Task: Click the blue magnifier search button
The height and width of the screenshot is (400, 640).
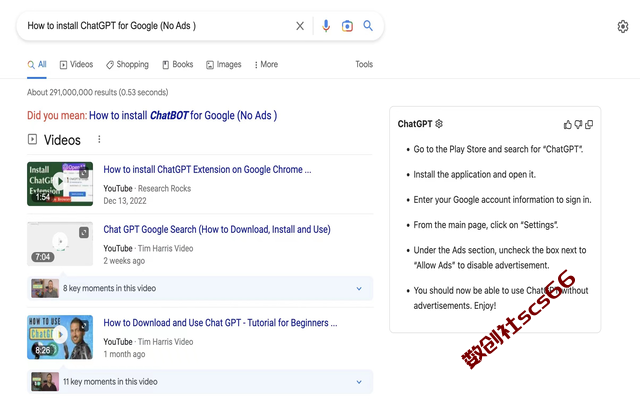Action: (368, 26)
